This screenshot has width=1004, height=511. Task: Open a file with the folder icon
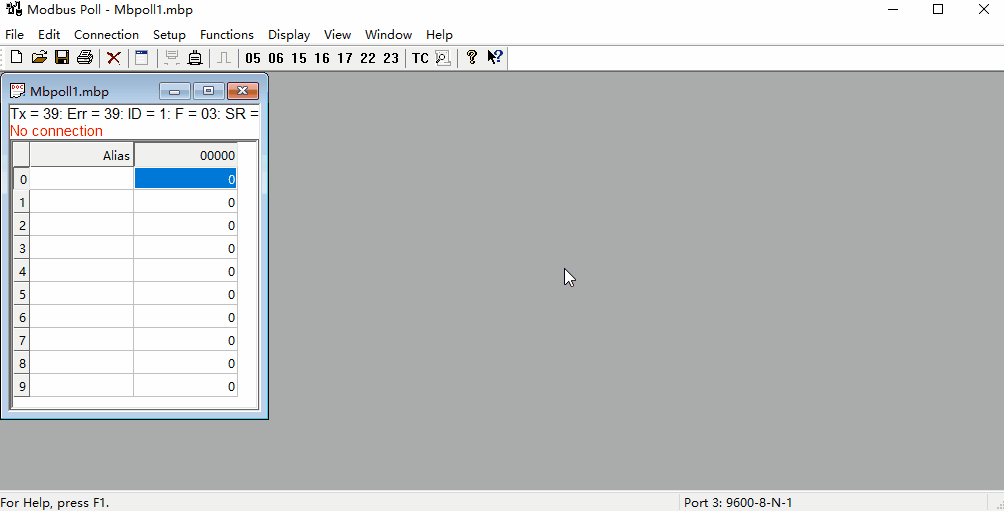(x=39, y=58)
